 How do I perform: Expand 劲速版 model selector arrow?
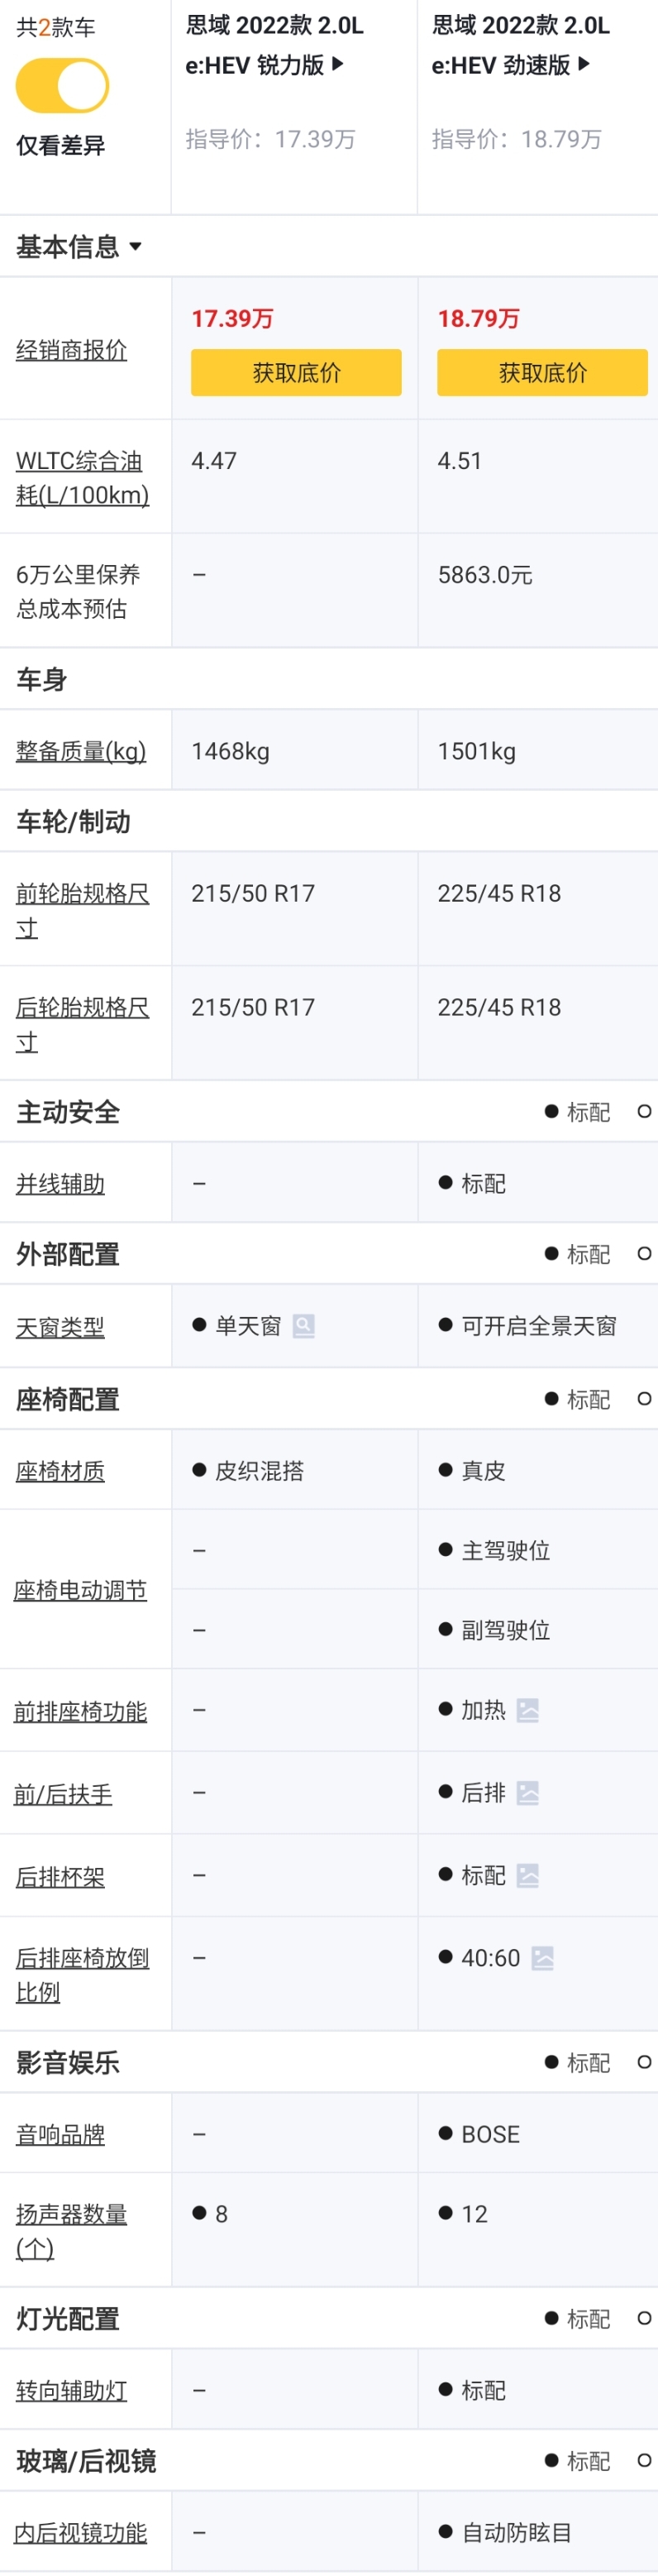click(584, 64)
